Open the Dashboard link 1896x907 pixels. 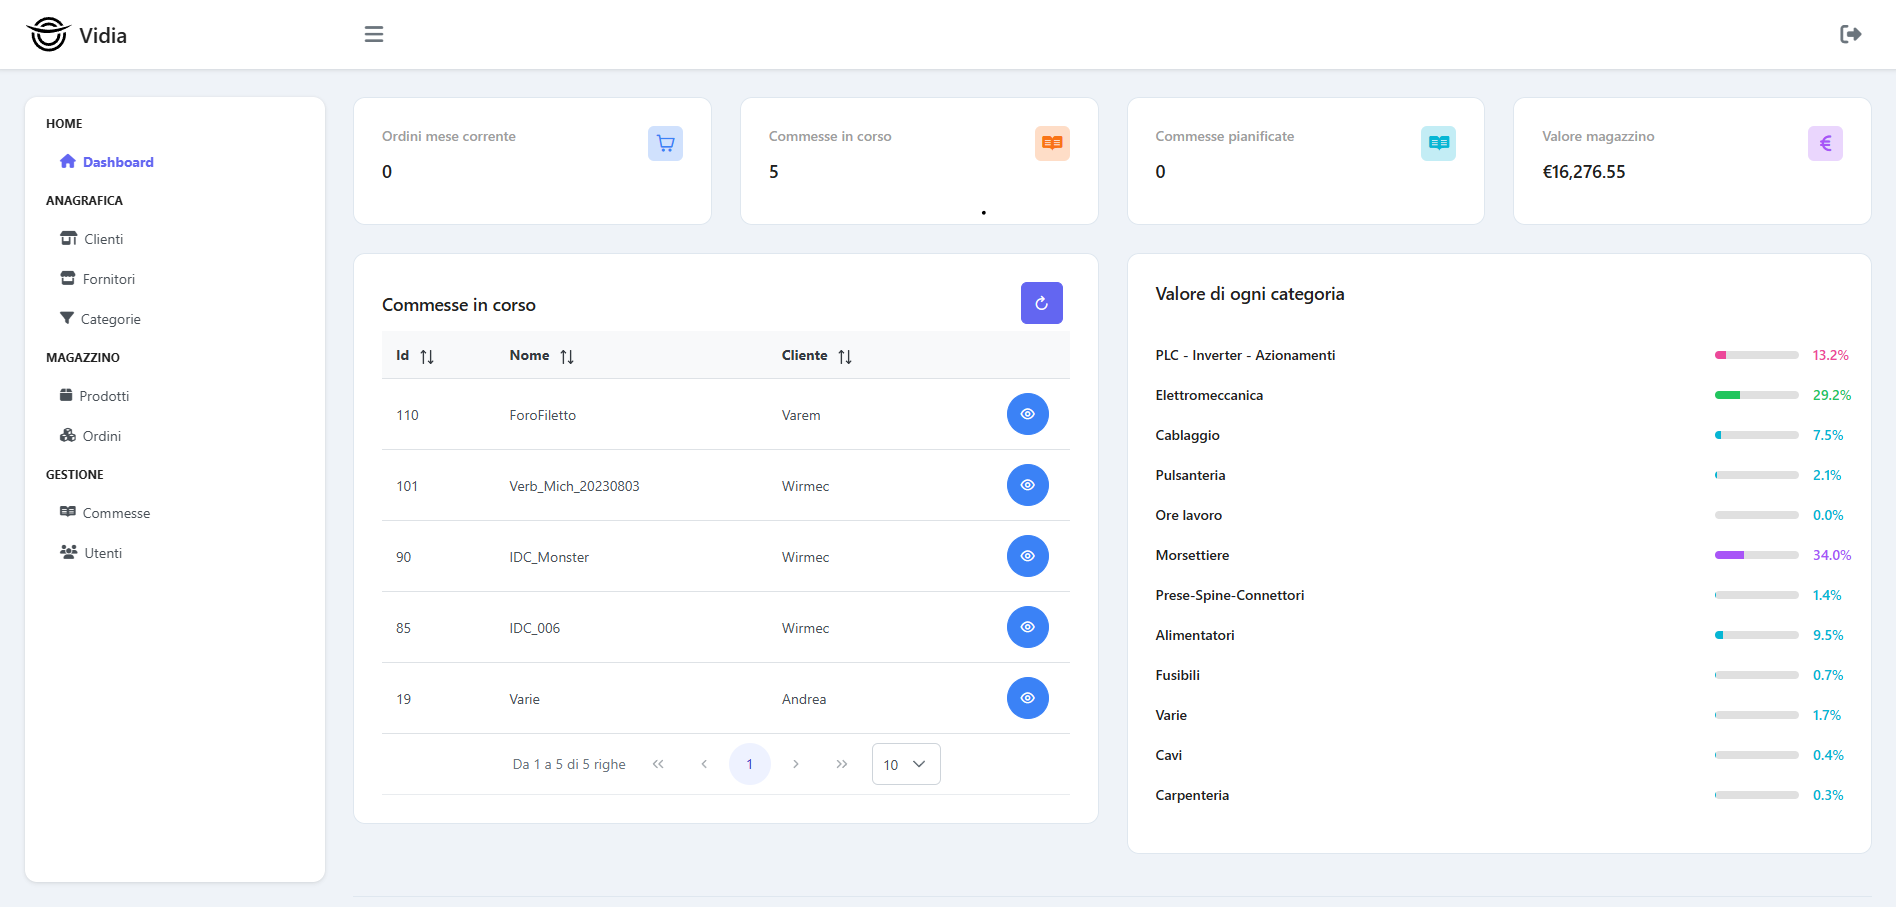117,162
